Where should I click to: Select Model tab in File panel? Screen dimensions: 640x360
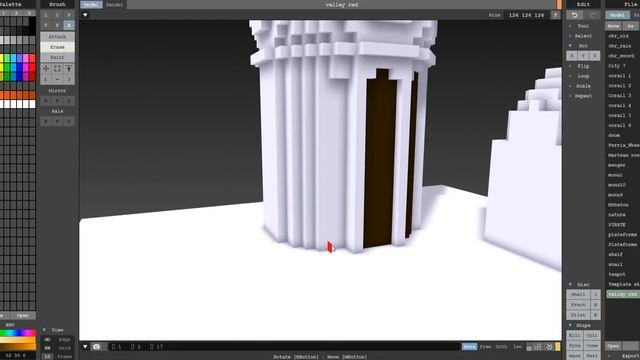coord(617,15)
